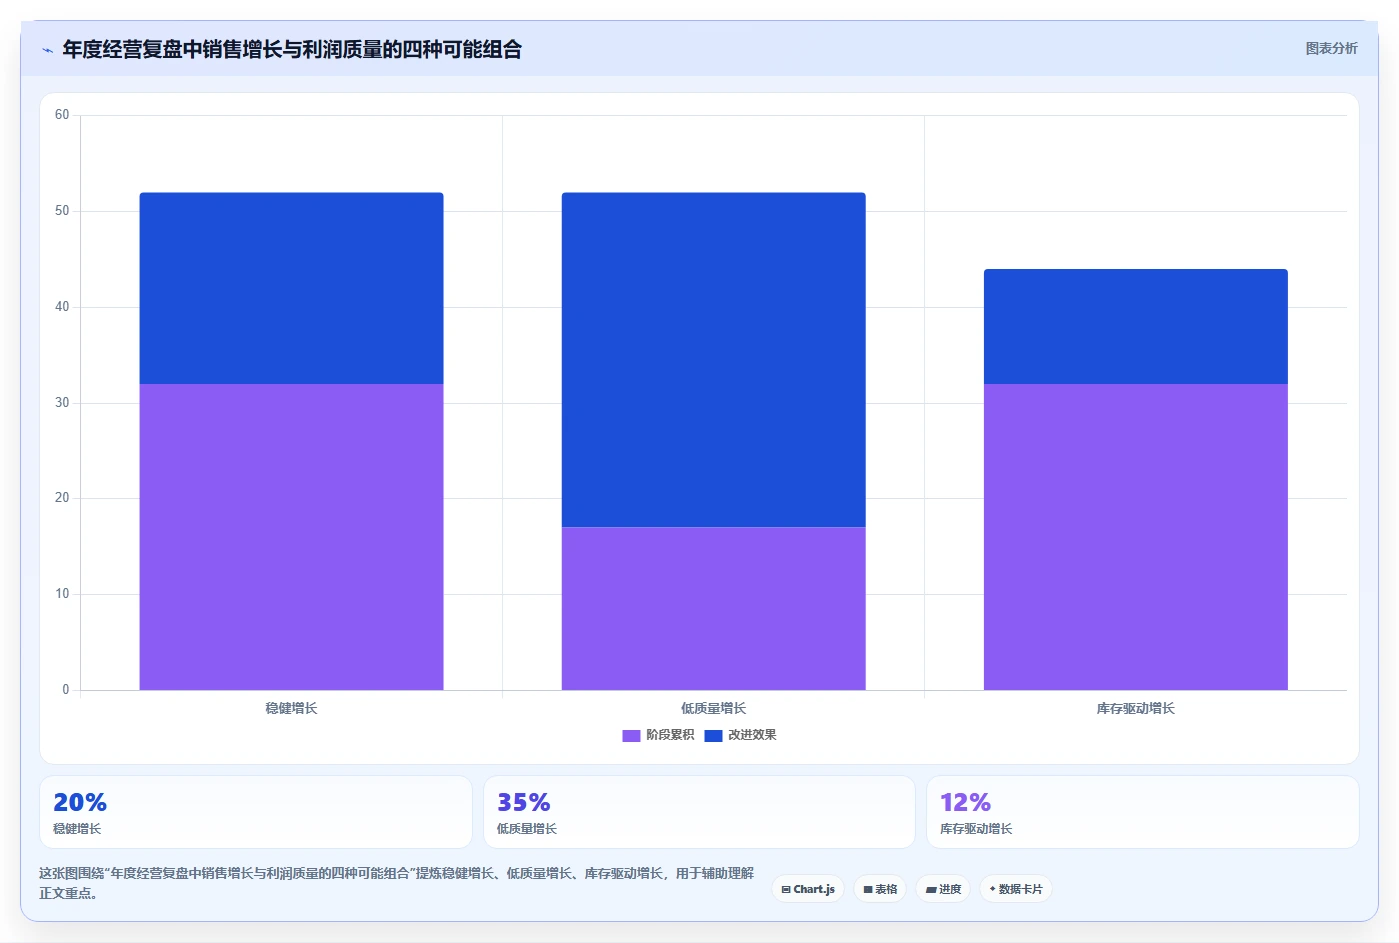This screenshot has height=943, width=1399.
Task: Open the 20% 稳健增长 data card
Action: click(x=256, y=812)
